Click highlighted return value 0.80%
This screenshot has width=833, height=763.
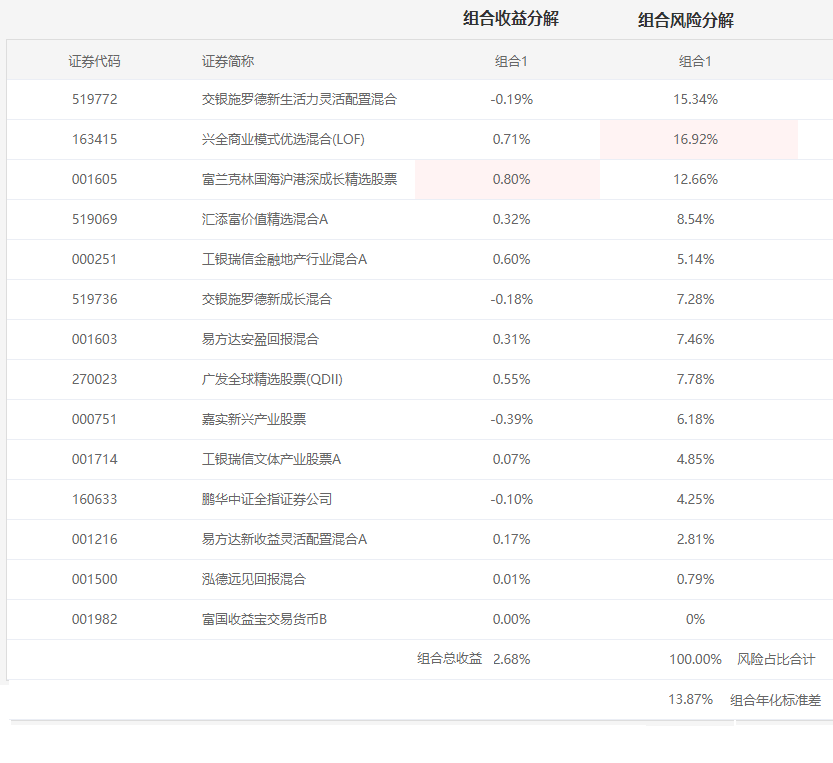[512, 179]
